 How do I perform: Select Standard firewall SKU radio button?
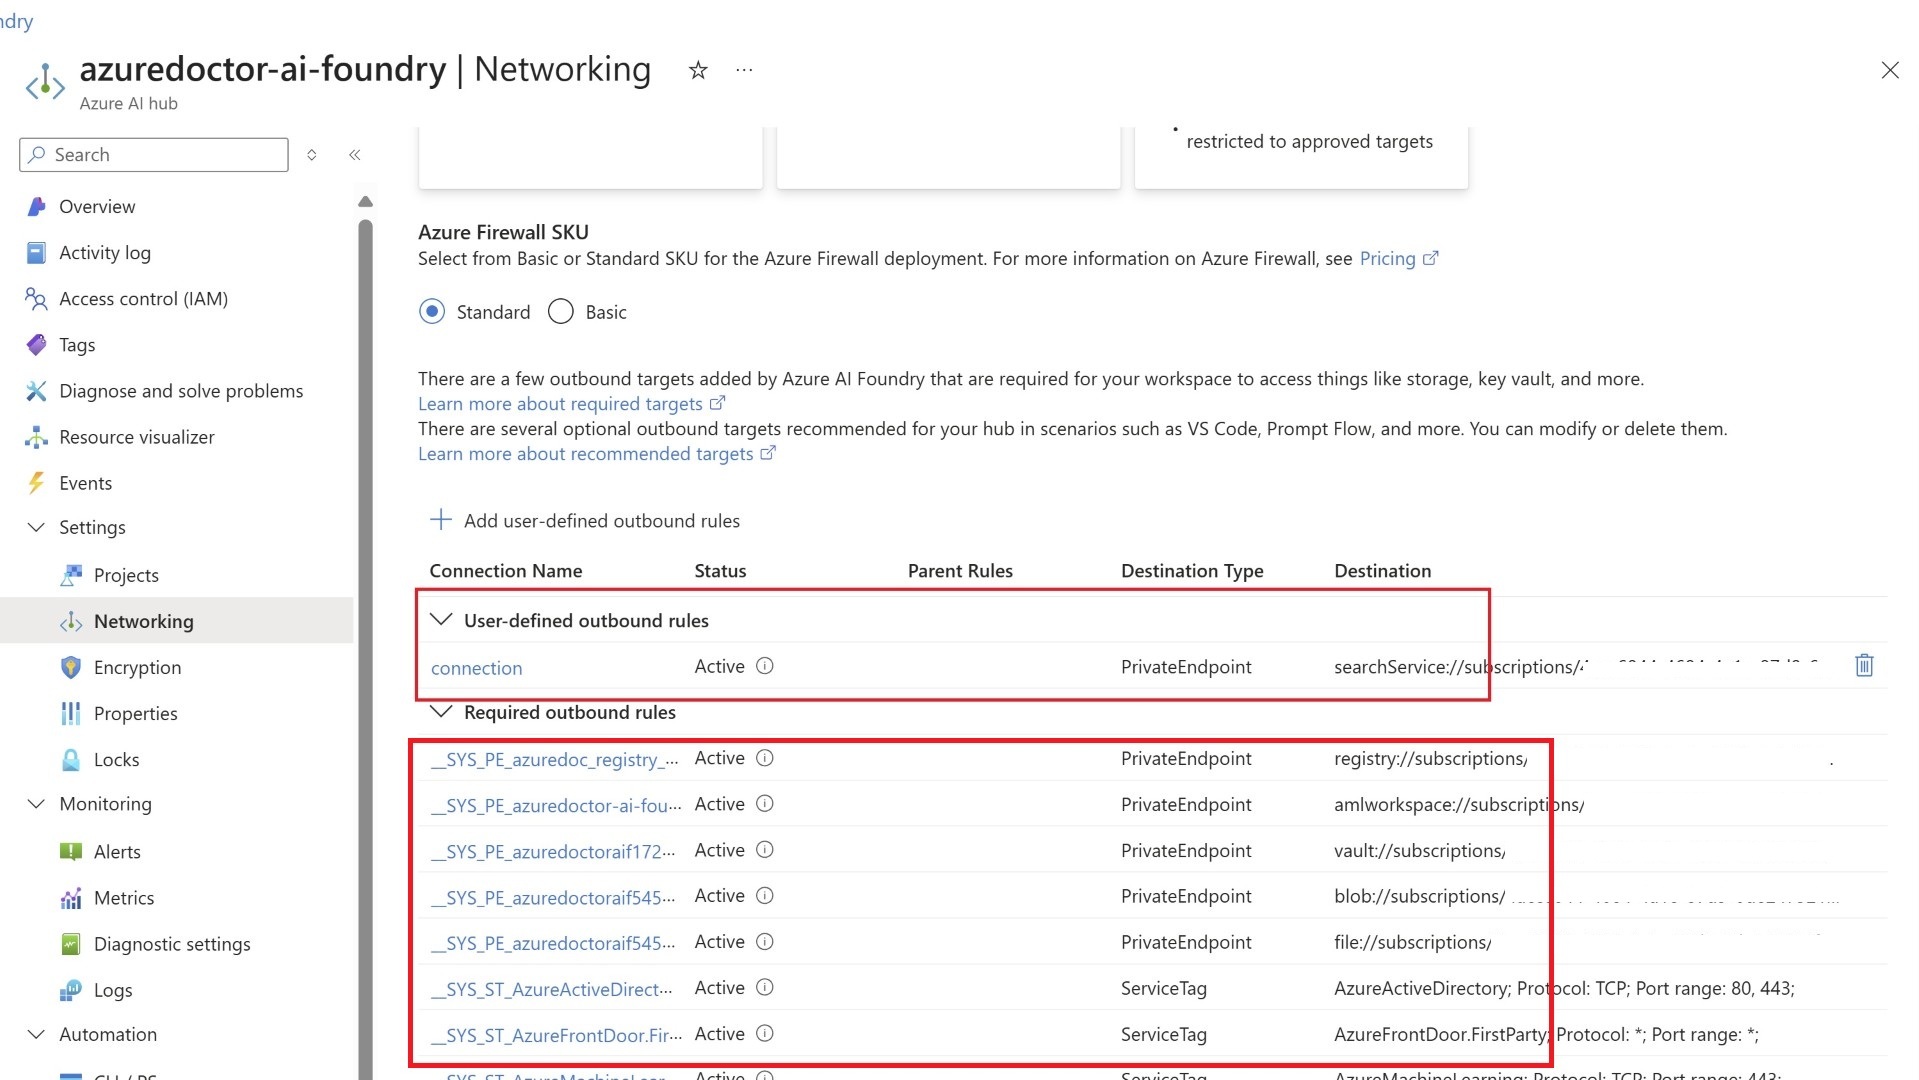coord(432,312)
